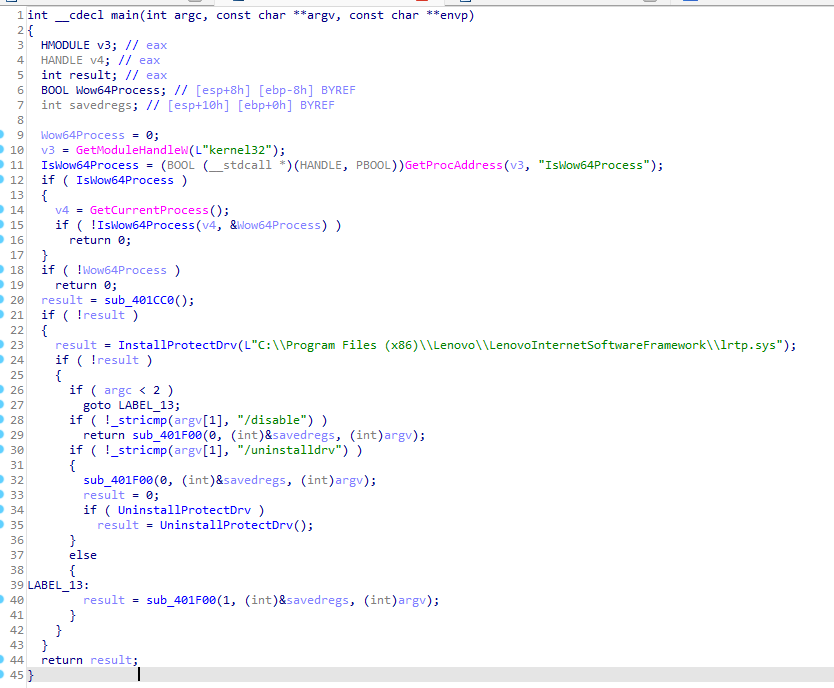The width and height of the screenshot is (834, 688).
Task: Click !Wow64Process condition on line 18
Action: pos(121,270)
